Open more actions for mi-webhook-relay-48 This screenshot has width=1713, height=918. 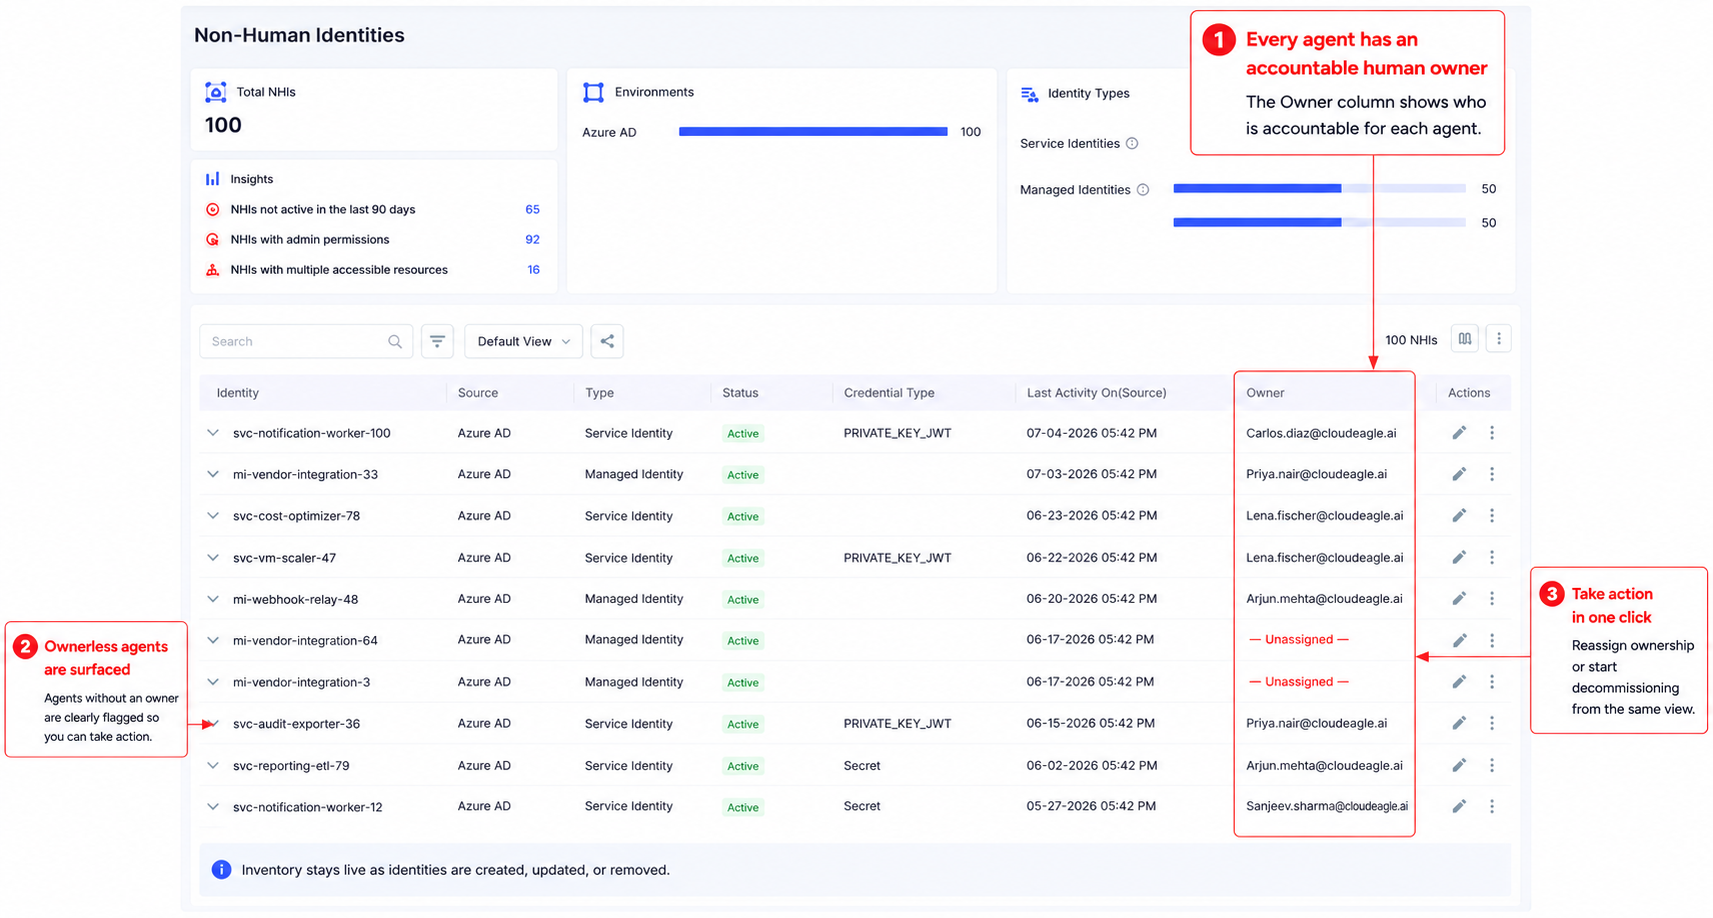click(1492, 599)
